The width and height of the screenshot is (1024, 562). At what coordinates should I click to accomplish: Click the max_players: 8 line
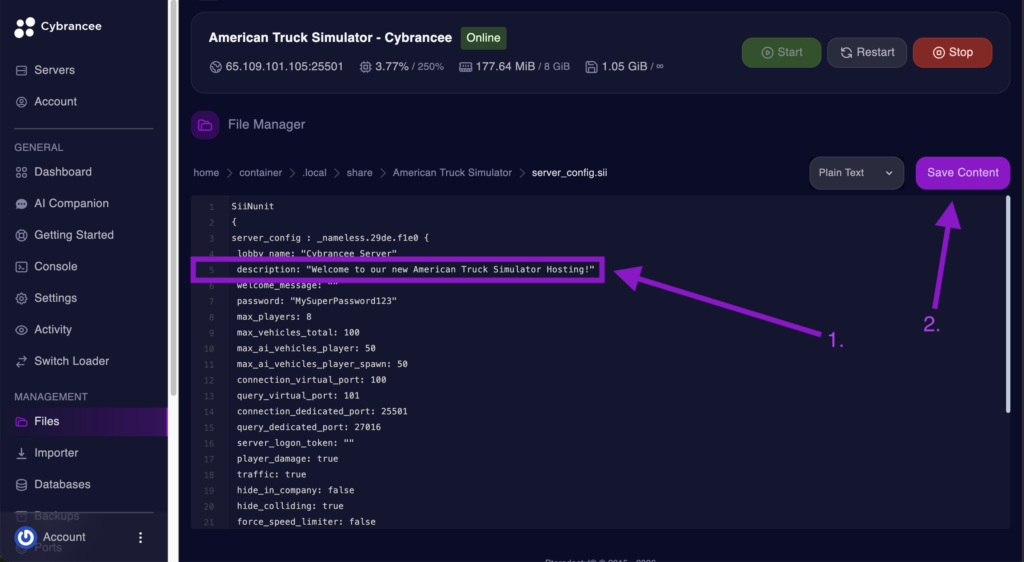click(x=274, y=317)
